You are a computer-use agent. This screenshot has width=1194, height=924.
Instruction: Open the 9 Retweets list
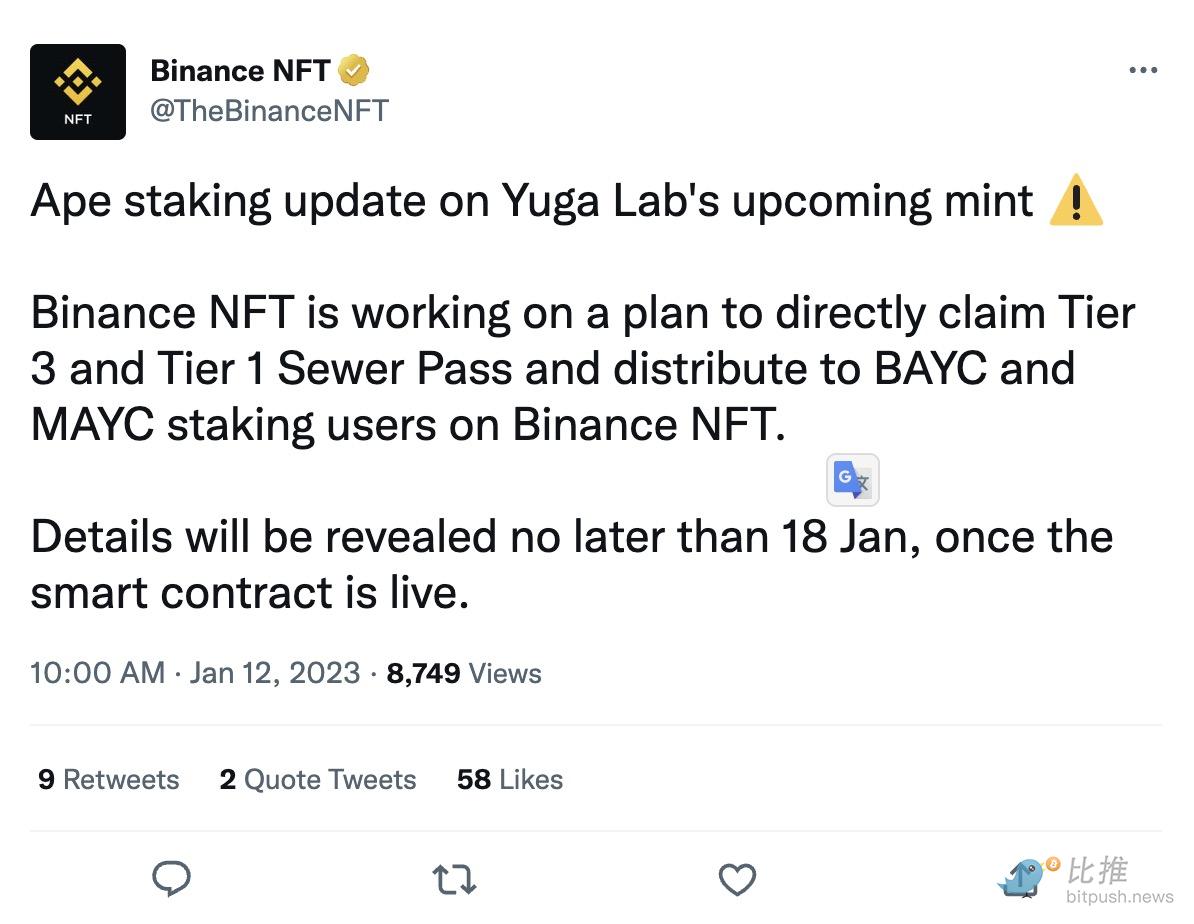point(109,779)
